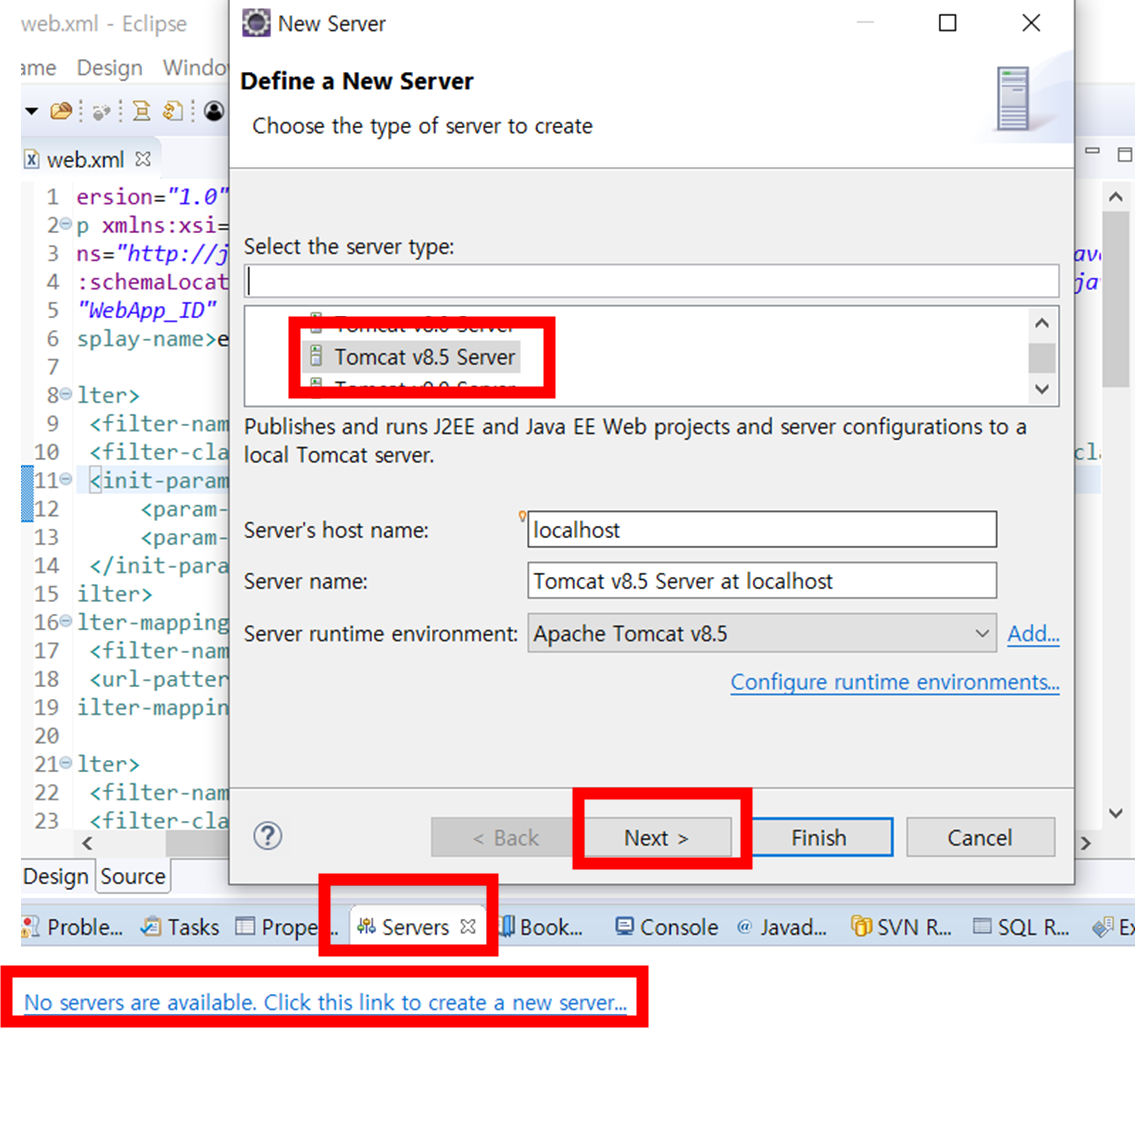Collapse fold marker on line 21

pos(66,763)
